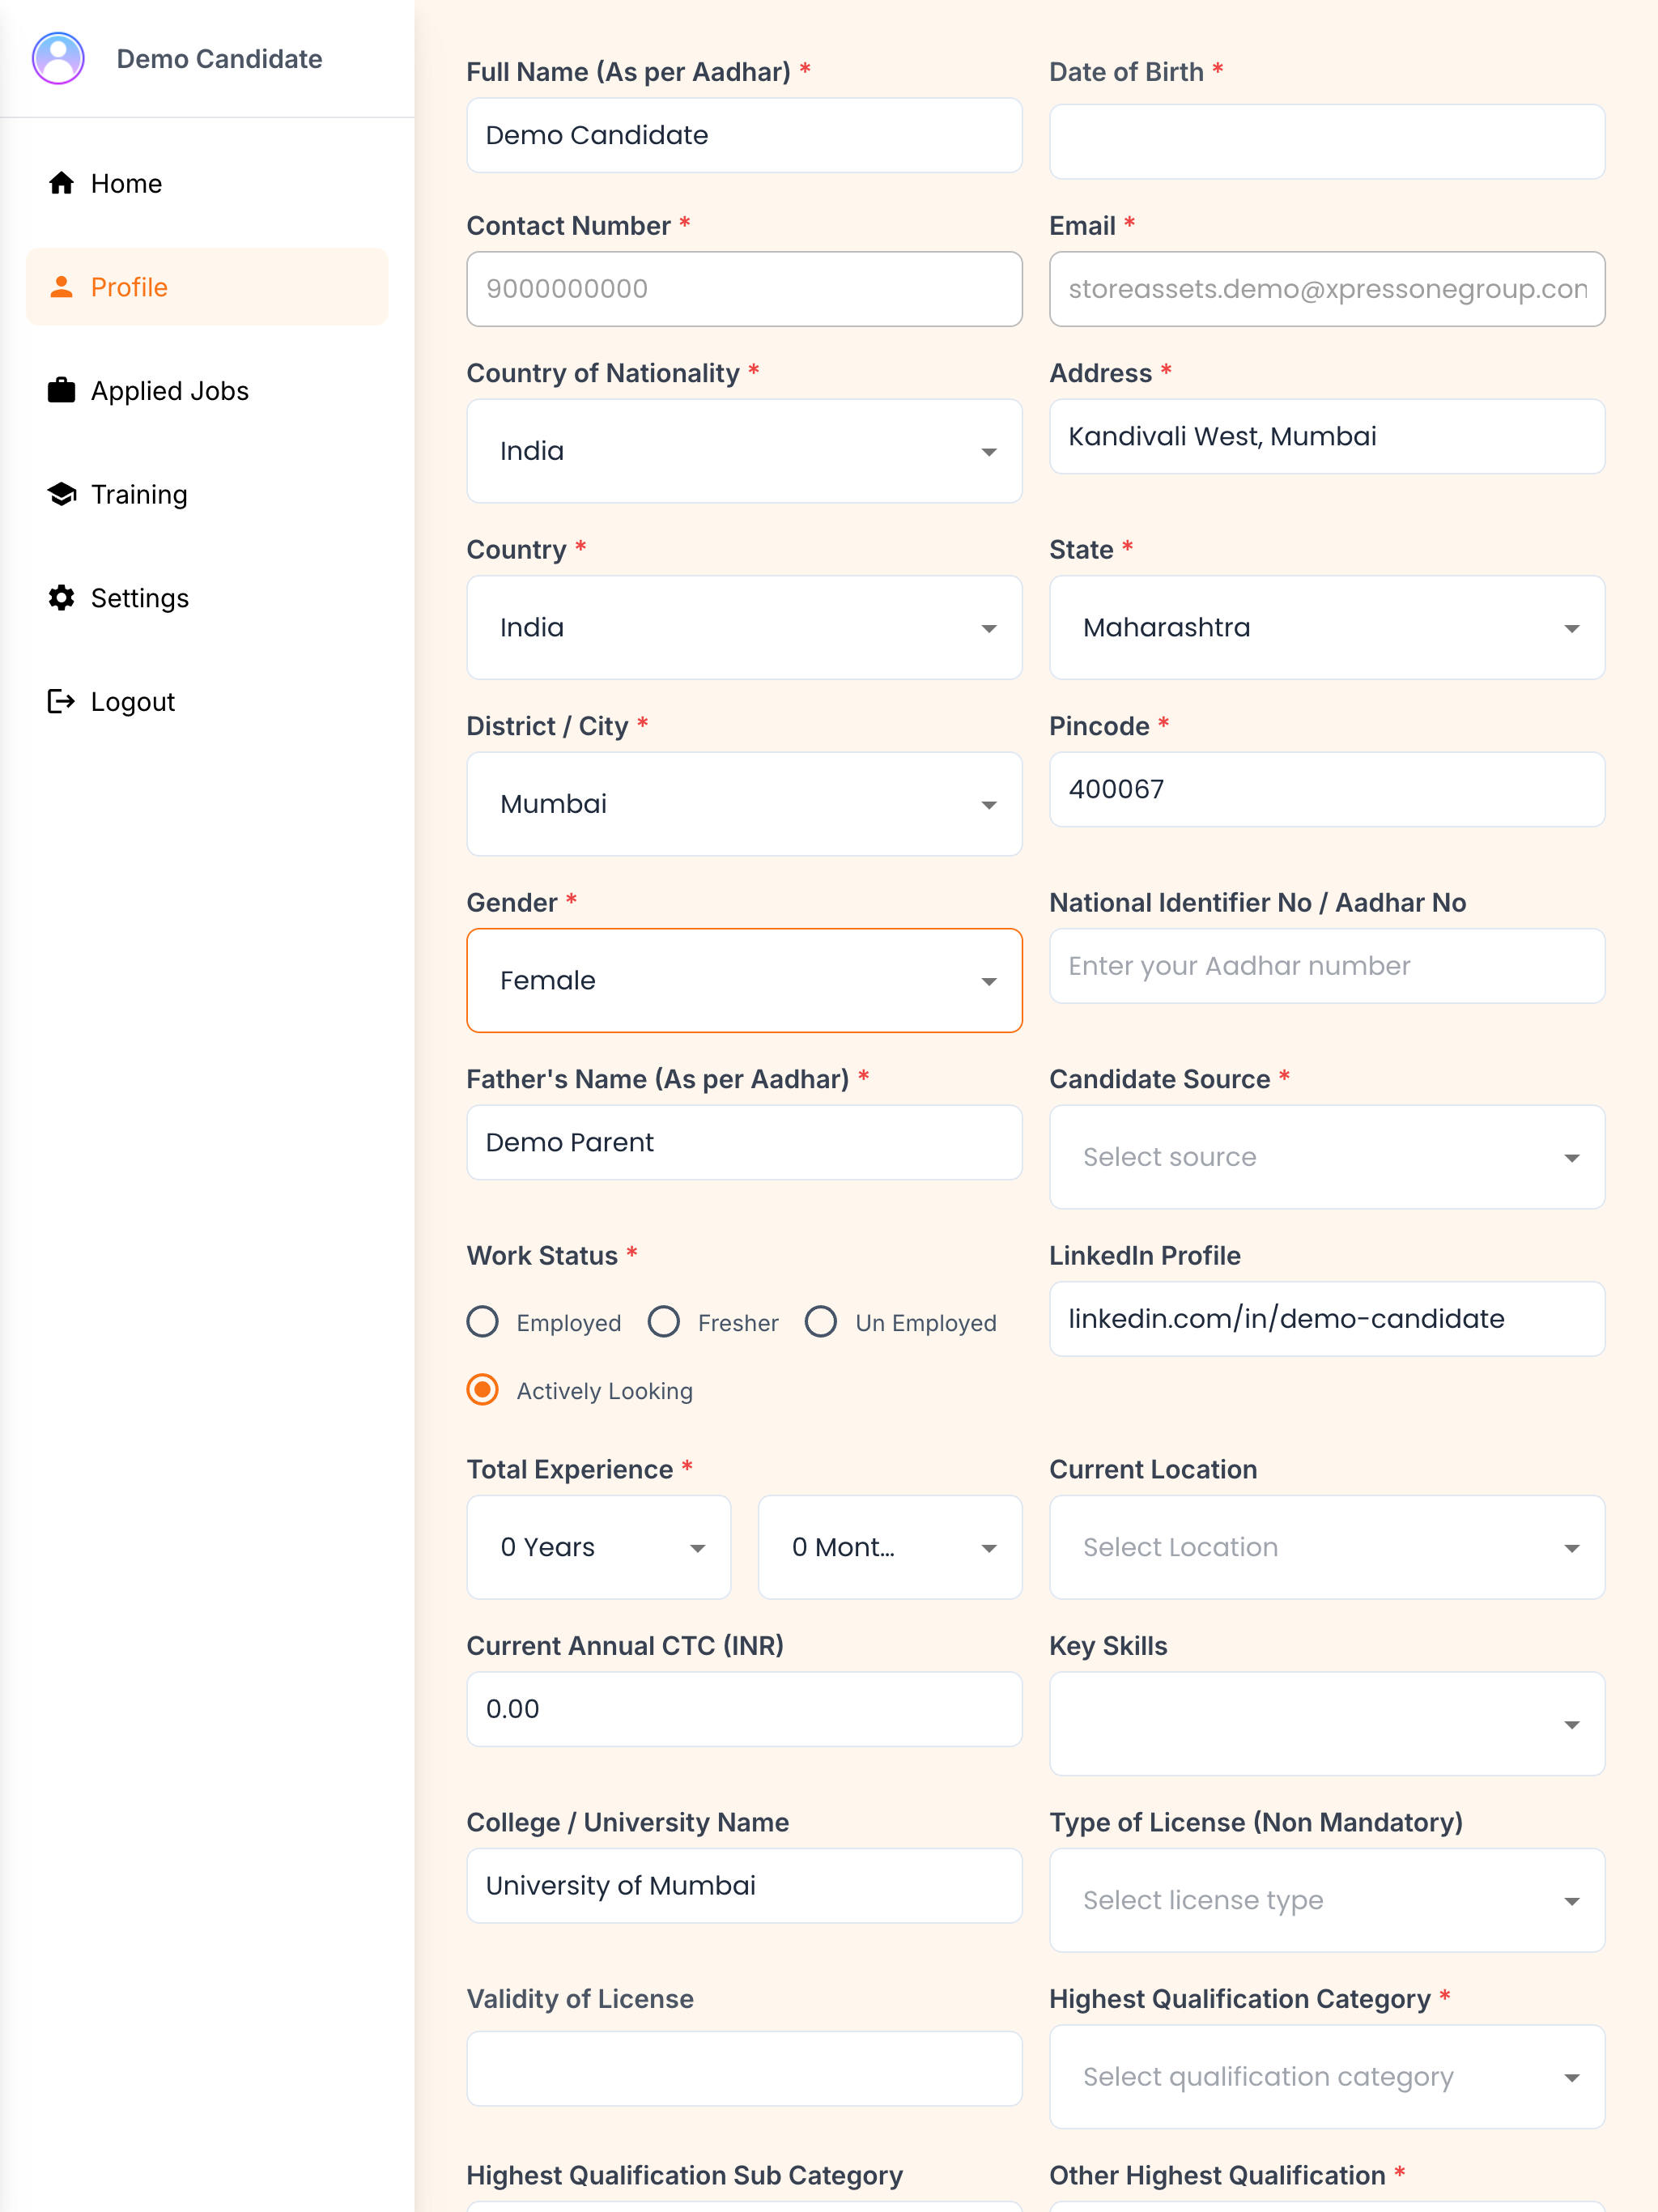Select Logout in the sidebar
This screenshot has width=1658, height=2212.
click(207, 701)
